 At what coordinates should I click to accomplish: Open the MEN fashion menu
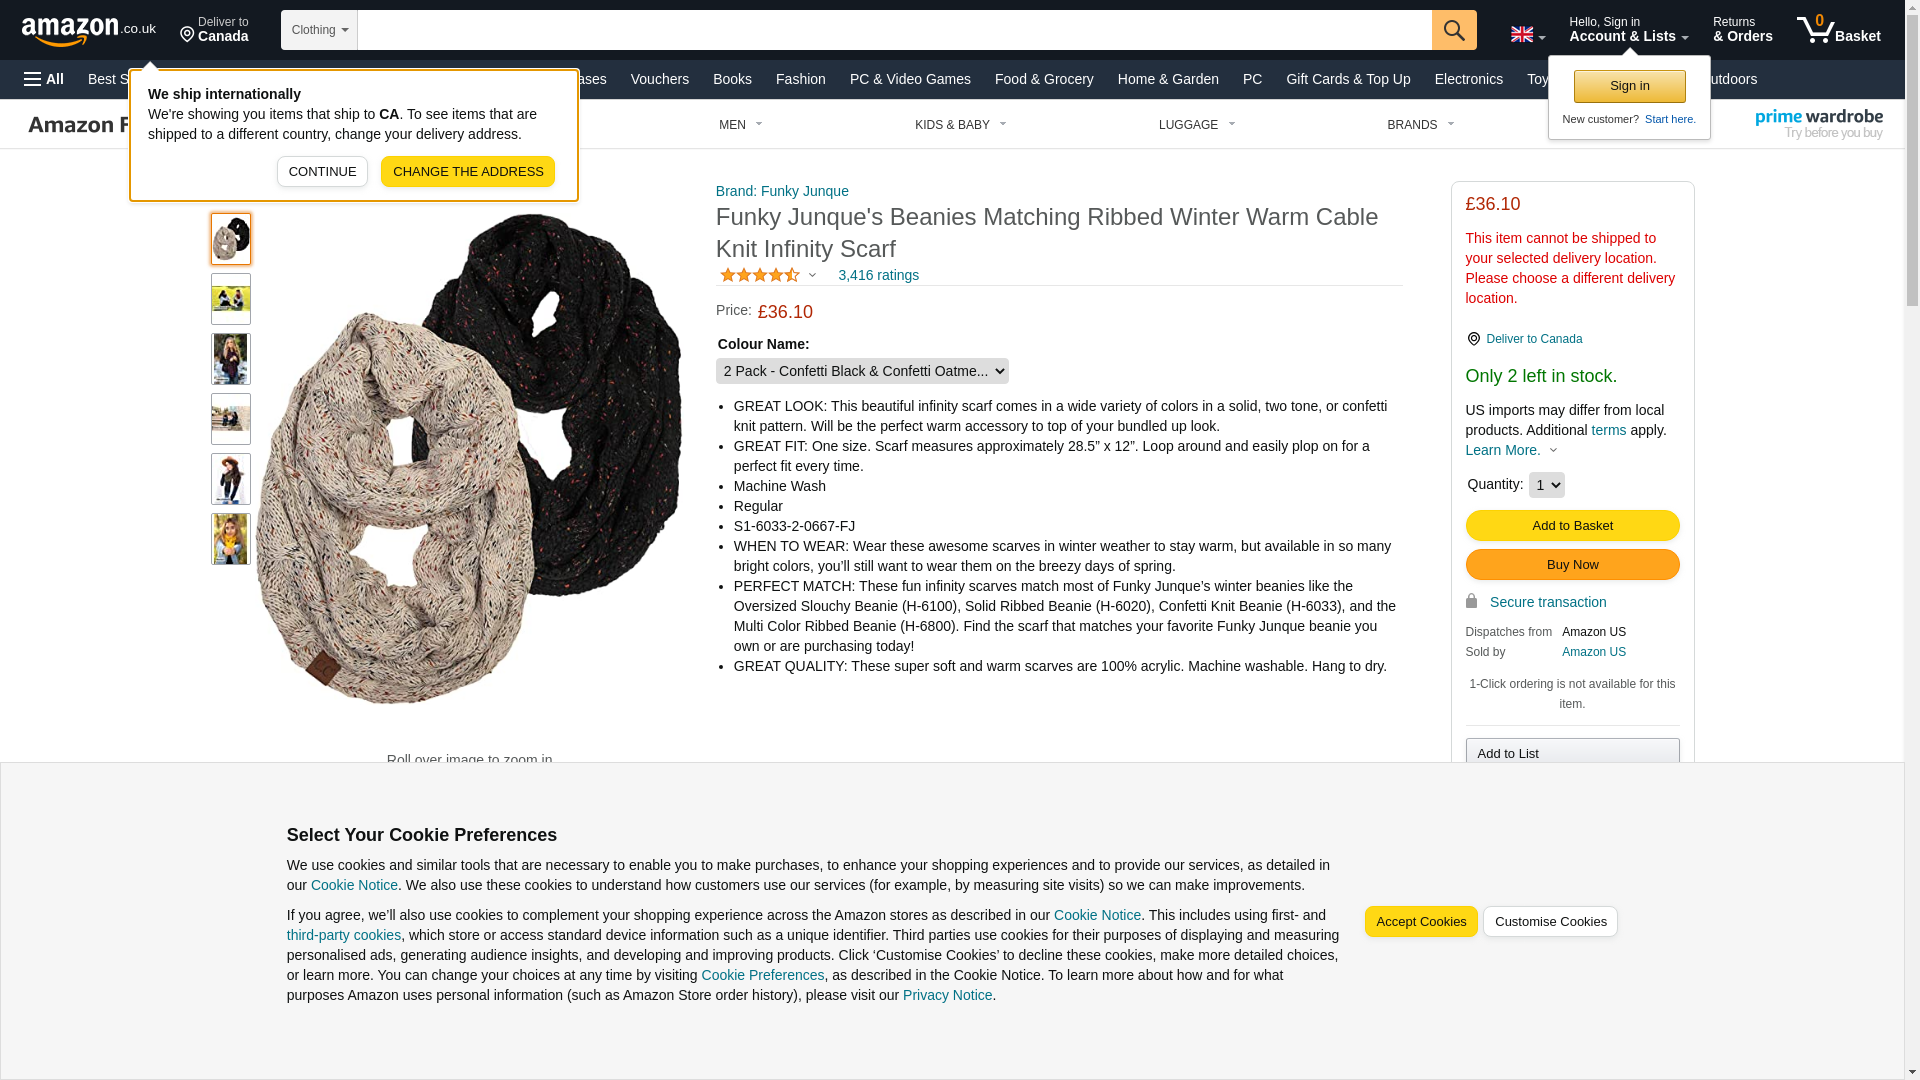(740, 125)
